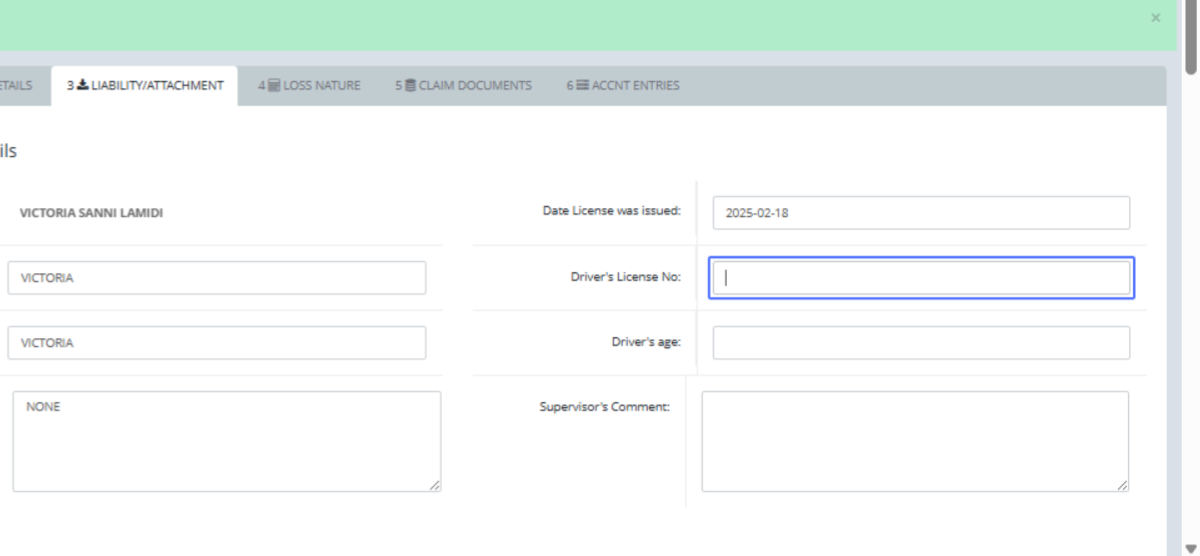Click resize handle of Supervisor's Comment box

pos(1123,485)
